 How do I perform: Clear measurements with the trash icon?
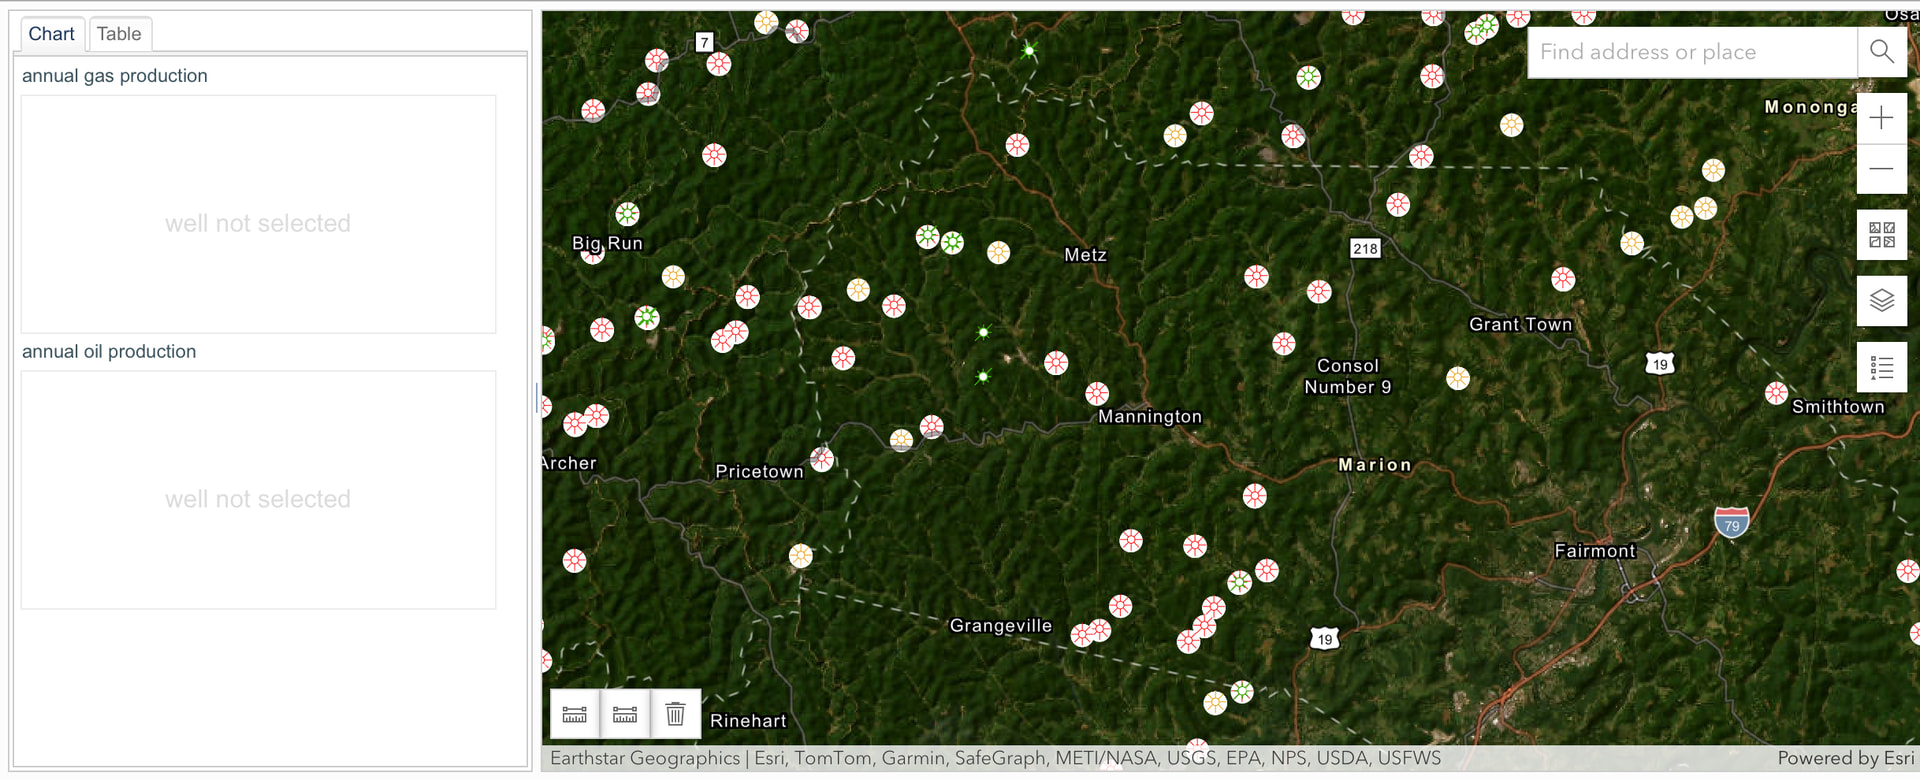pyautogui.click(x=676, y=714)
